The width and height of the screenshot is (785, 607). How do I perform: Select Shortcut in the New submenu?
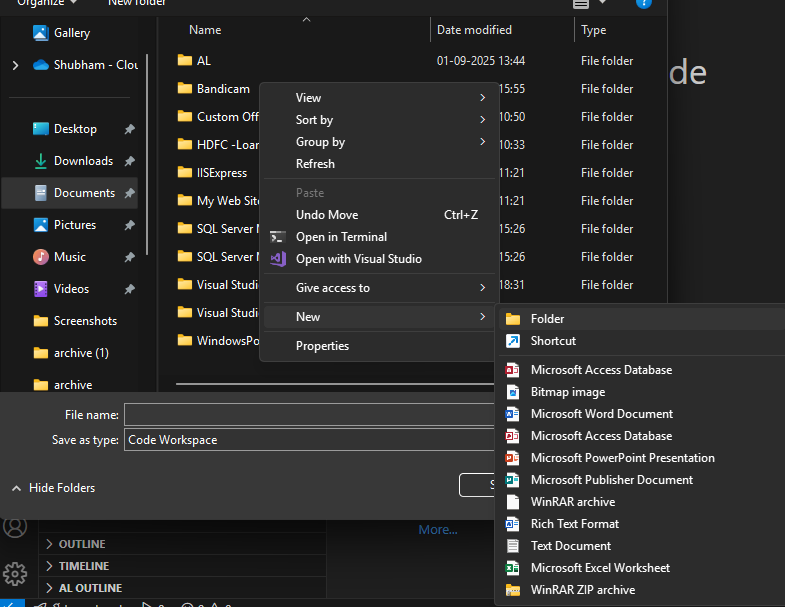(553, 341)
